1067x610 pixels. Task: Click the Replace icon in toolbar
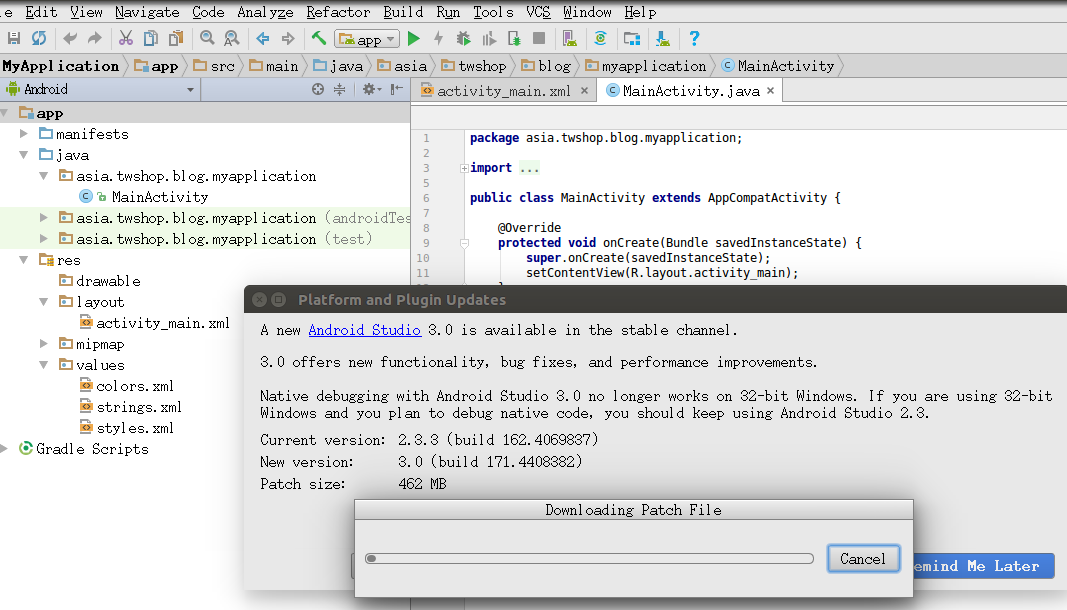coord(231,39)
